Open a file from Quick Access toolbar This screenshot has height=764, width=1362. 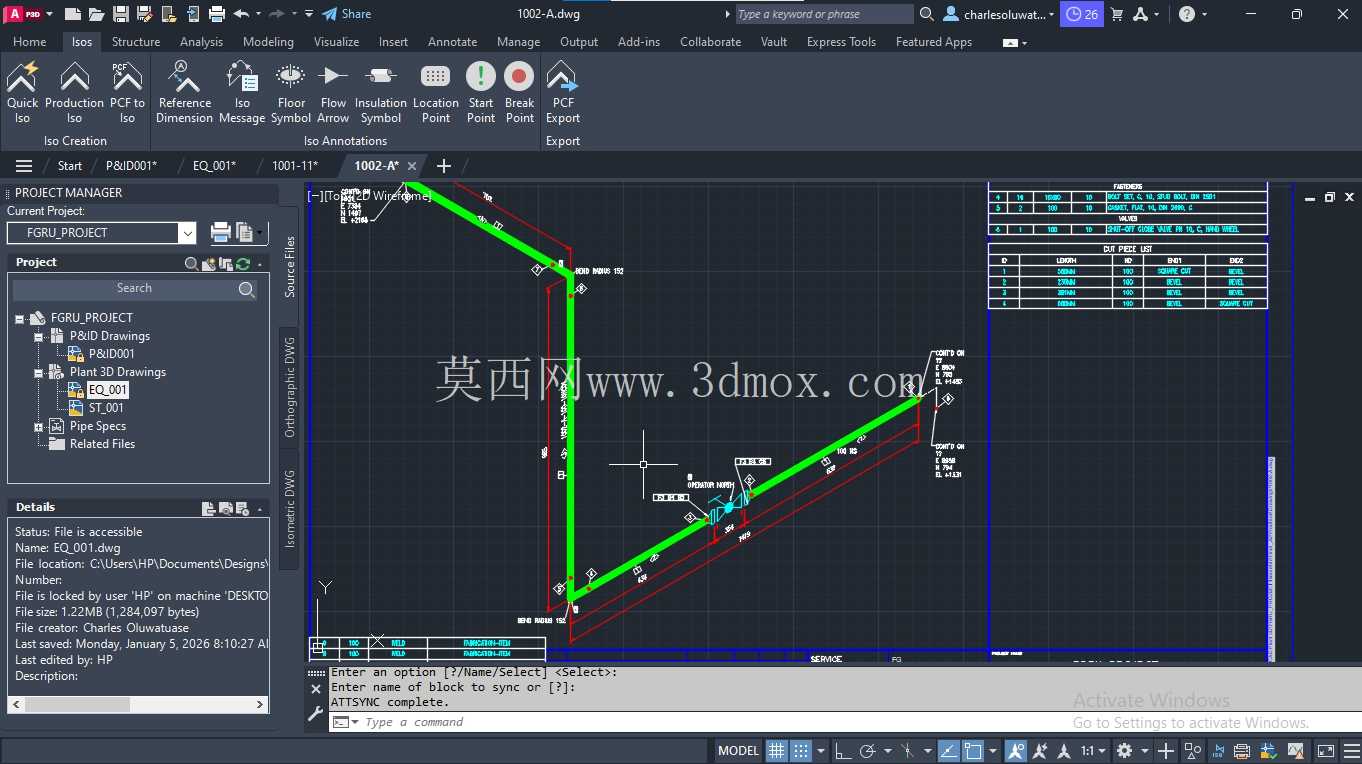[x=96, y=14]
